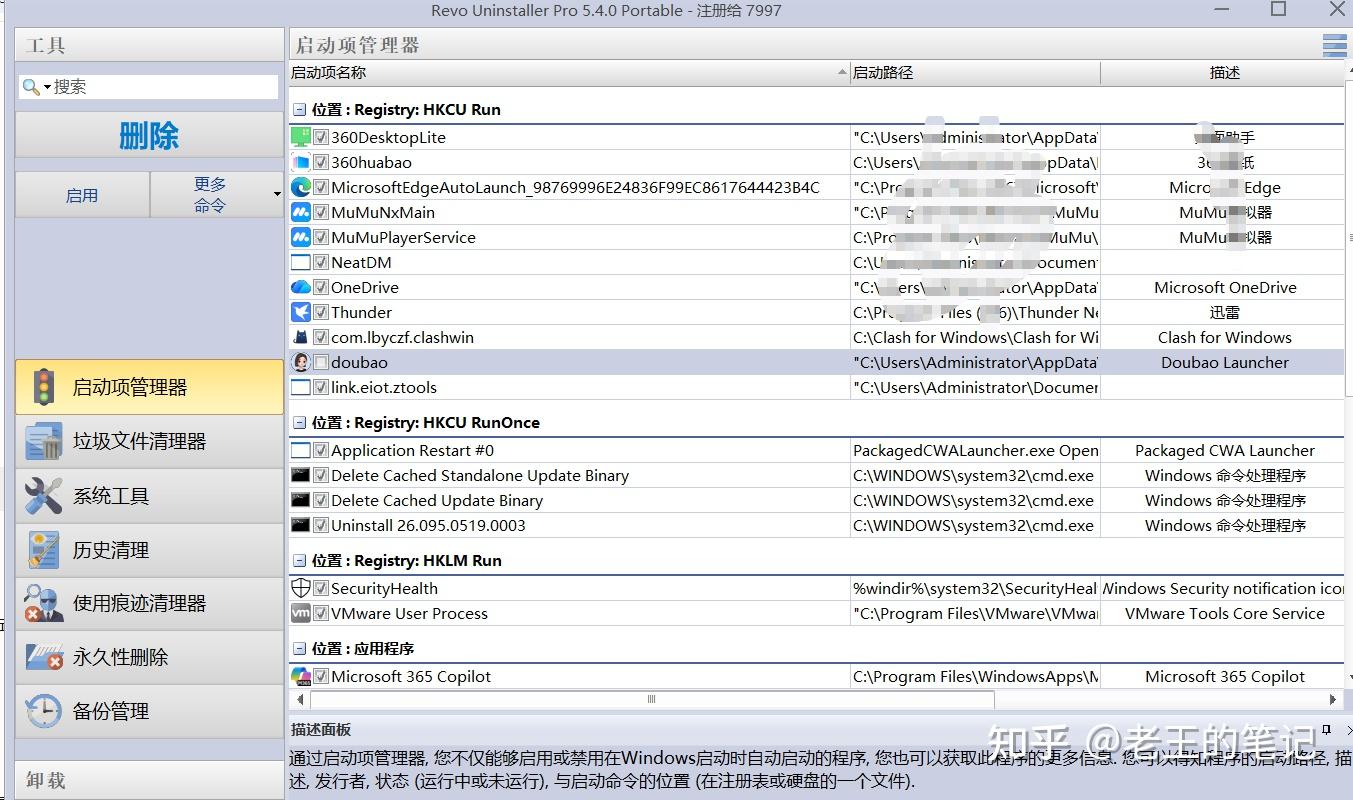
Task: Sort by 启动项名称 column header
Action: [x=569, y=73]
